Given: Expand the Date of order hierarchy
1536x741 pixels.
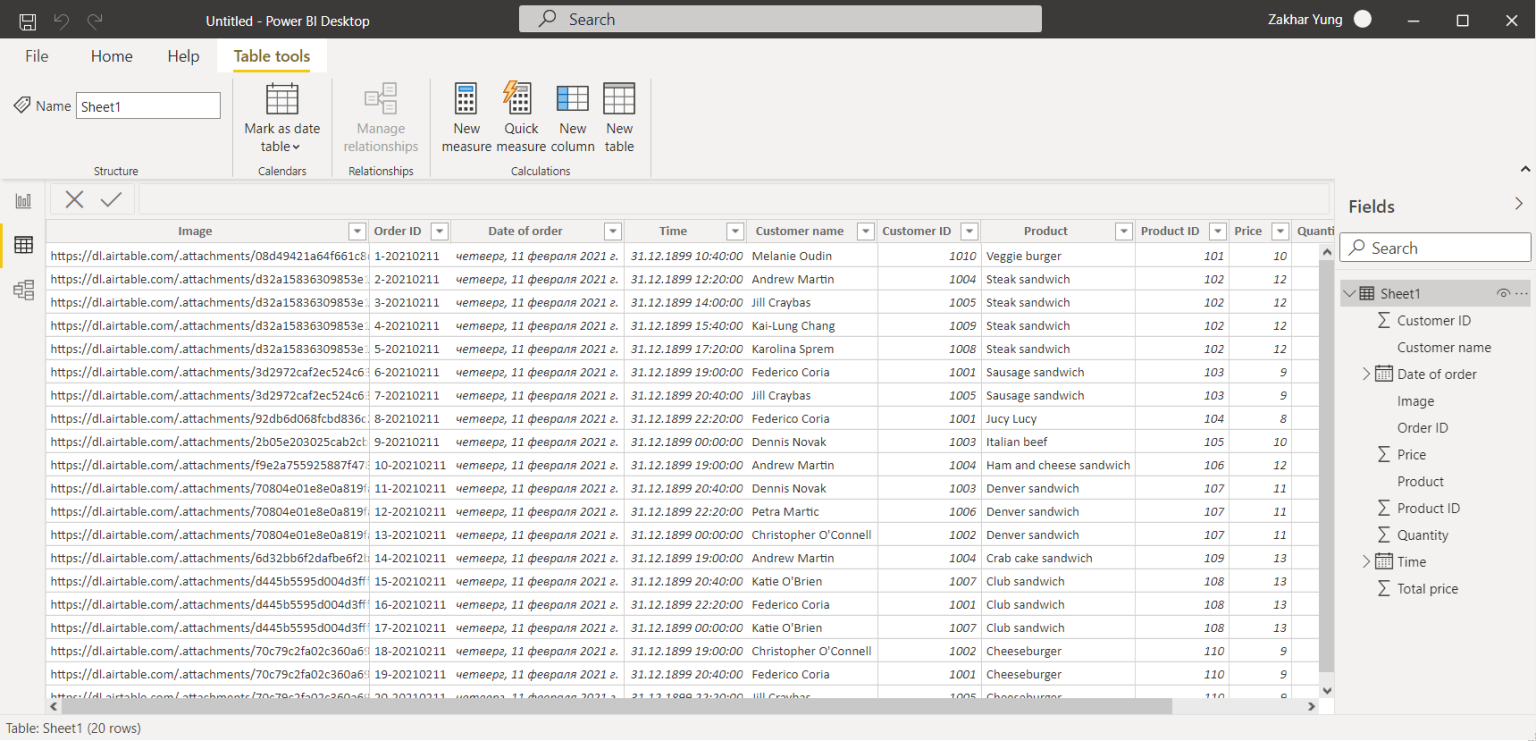Looking at the screenshot, I should click(x=1367, y=373).
